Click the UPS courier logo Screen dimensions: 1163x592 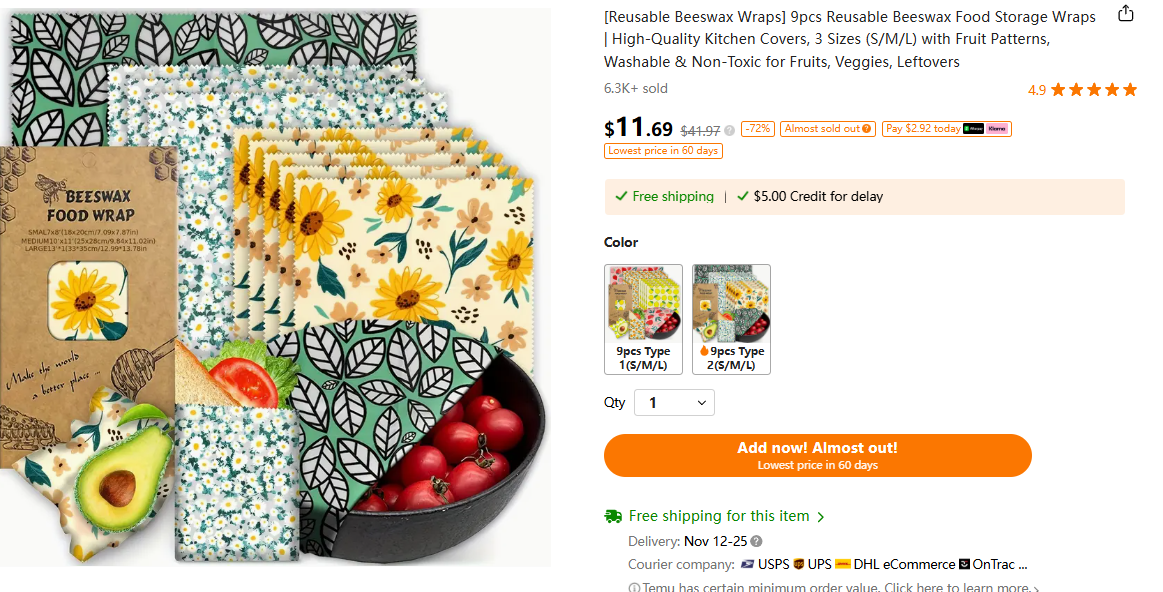point(796,563)
